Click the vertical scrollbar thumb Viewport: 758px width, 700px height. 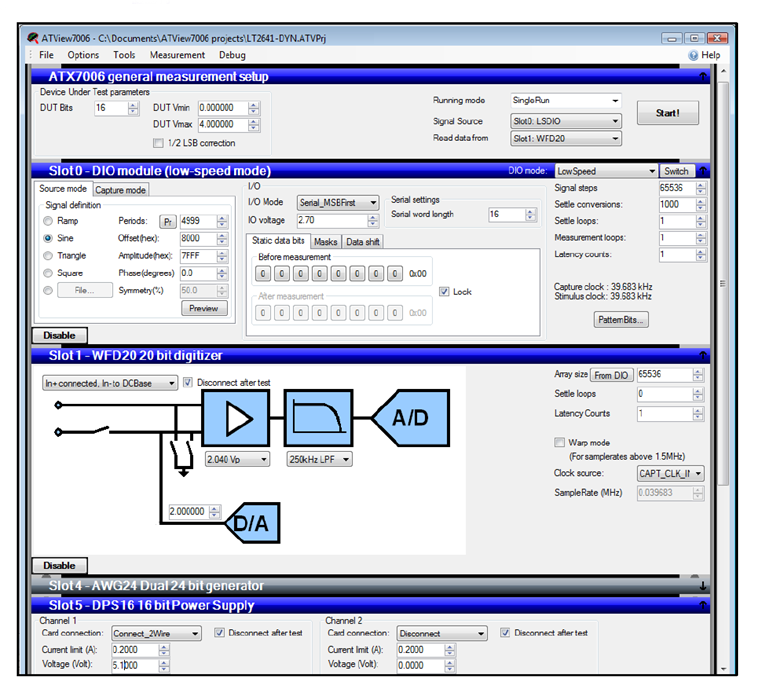tap(723, 283)
